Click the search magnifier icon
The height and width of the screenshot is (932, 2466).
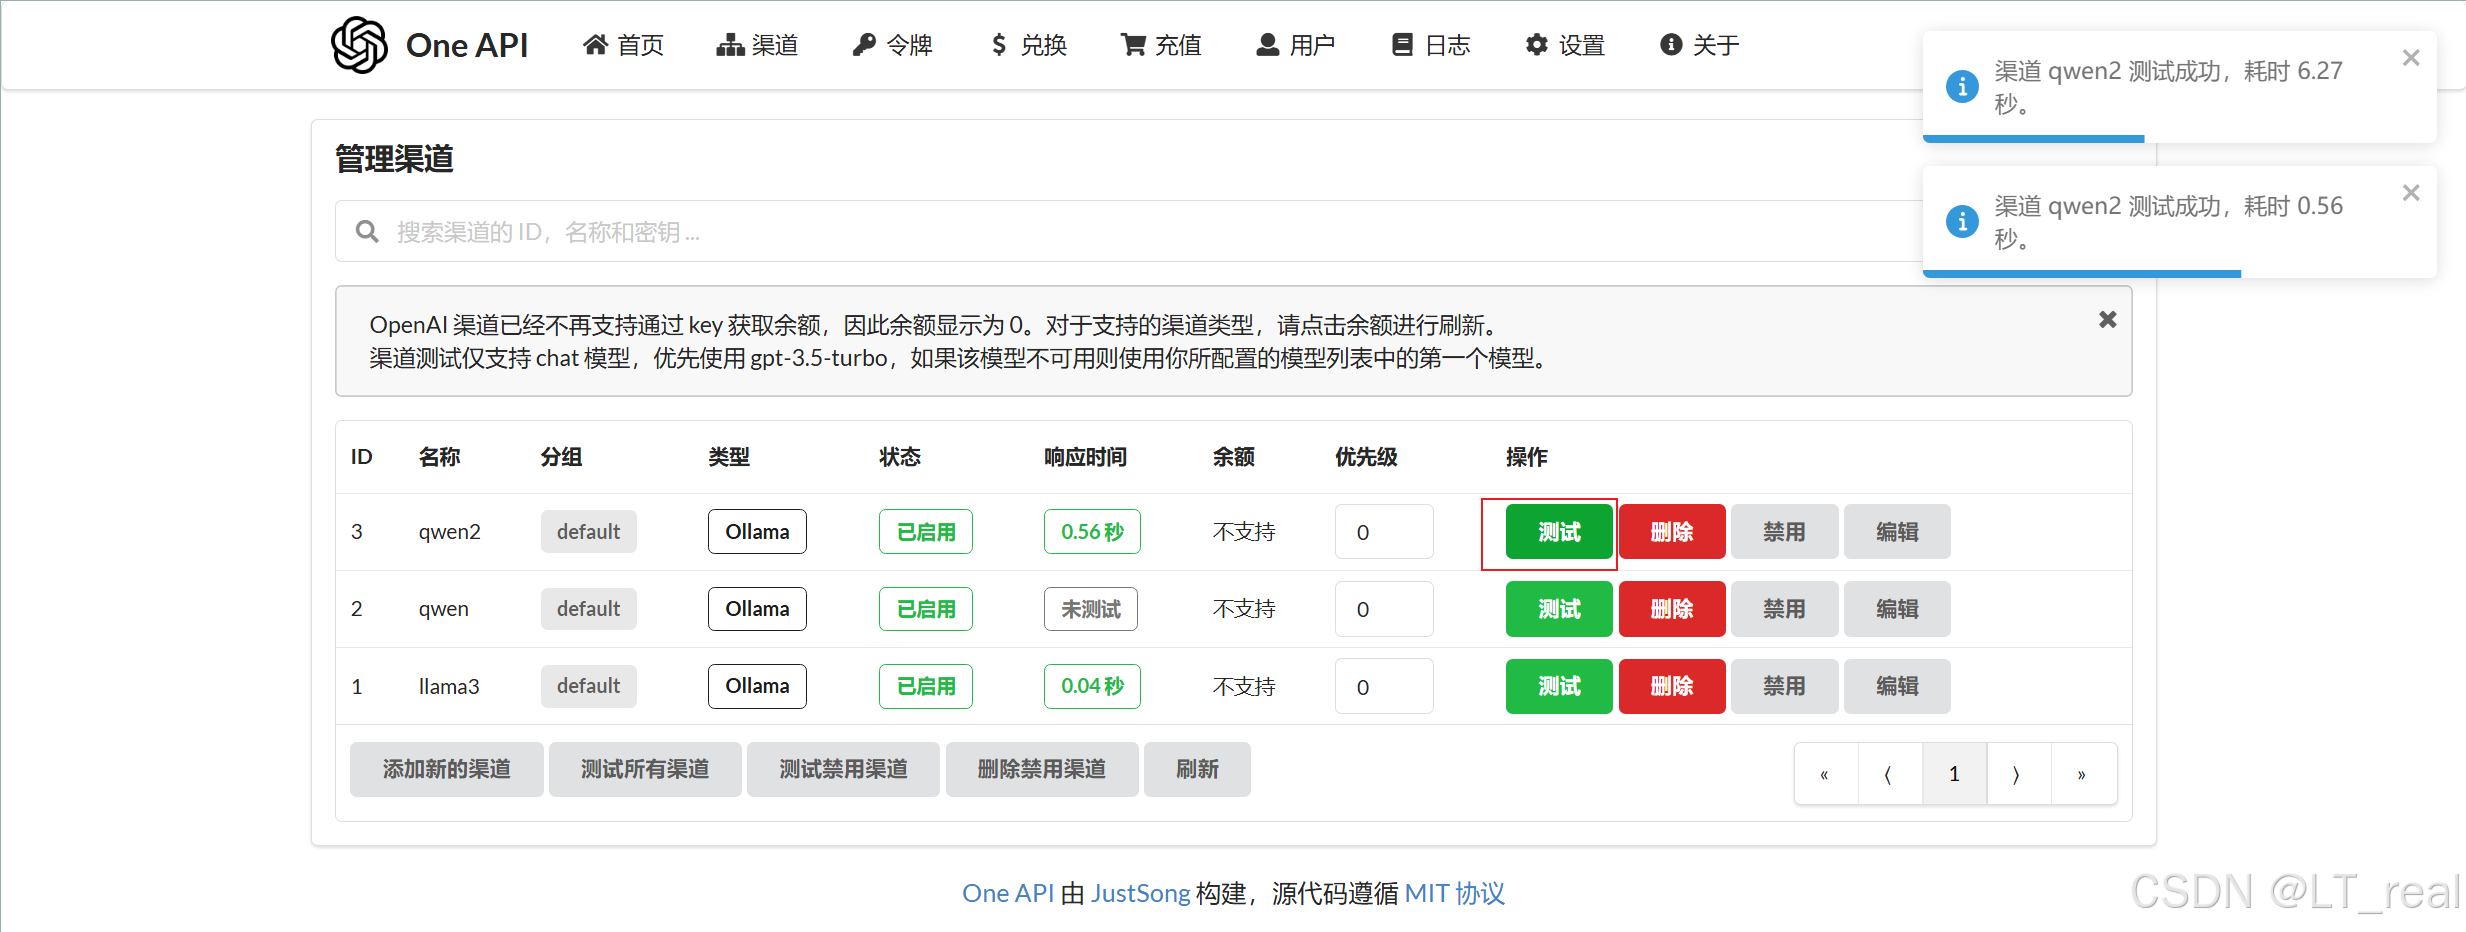click(367, 232)
